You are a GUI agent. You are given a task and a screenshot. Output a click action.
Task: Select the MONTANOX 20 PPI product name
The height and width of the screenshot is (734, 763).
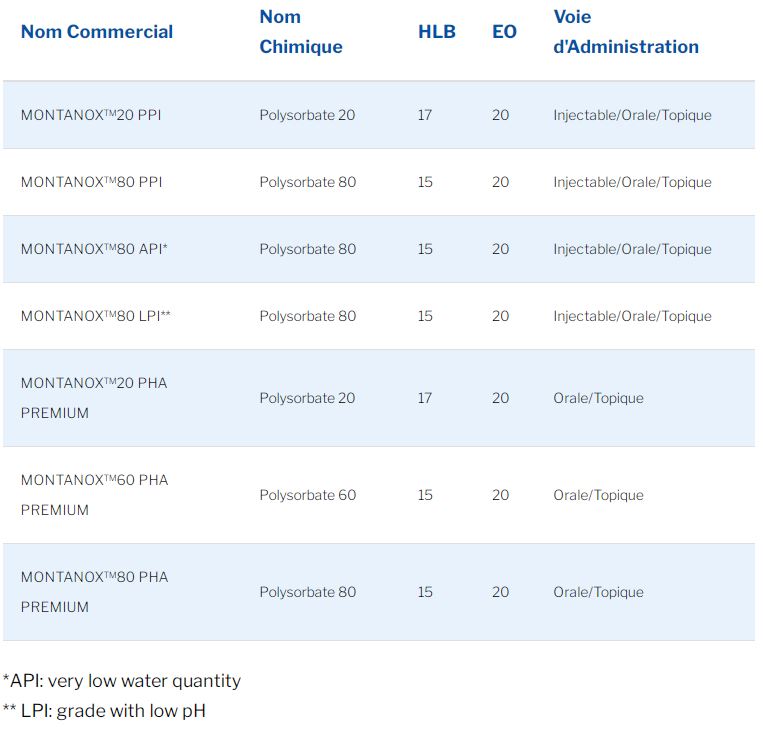[x=91, y=115]
